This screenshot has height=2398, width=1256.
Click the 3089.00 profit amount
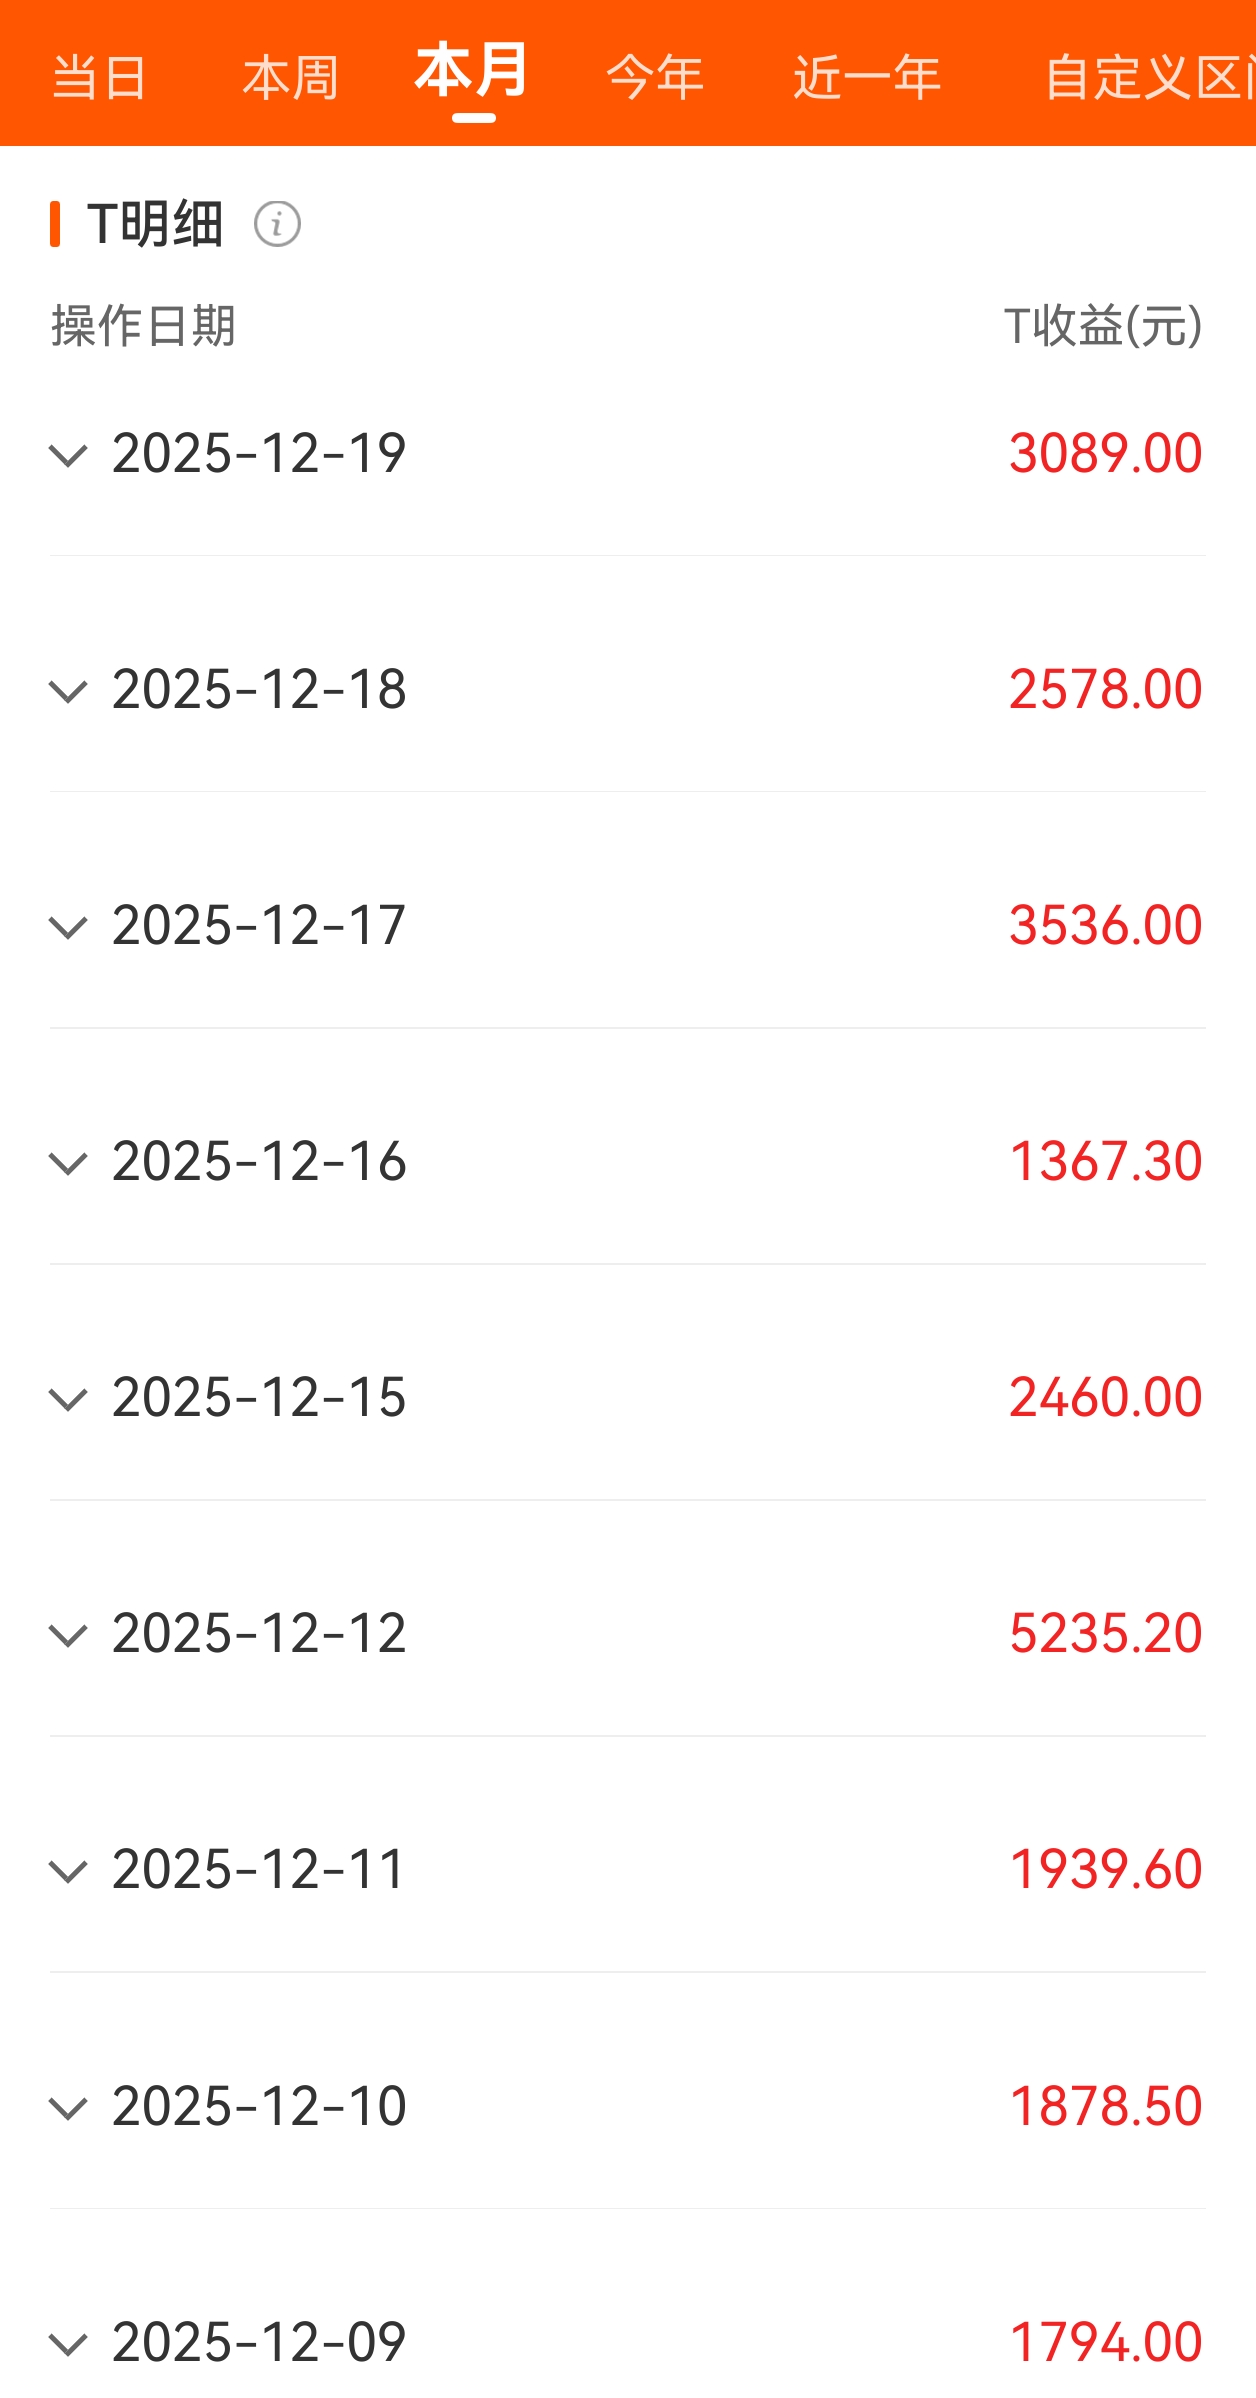pos(1105,454)
